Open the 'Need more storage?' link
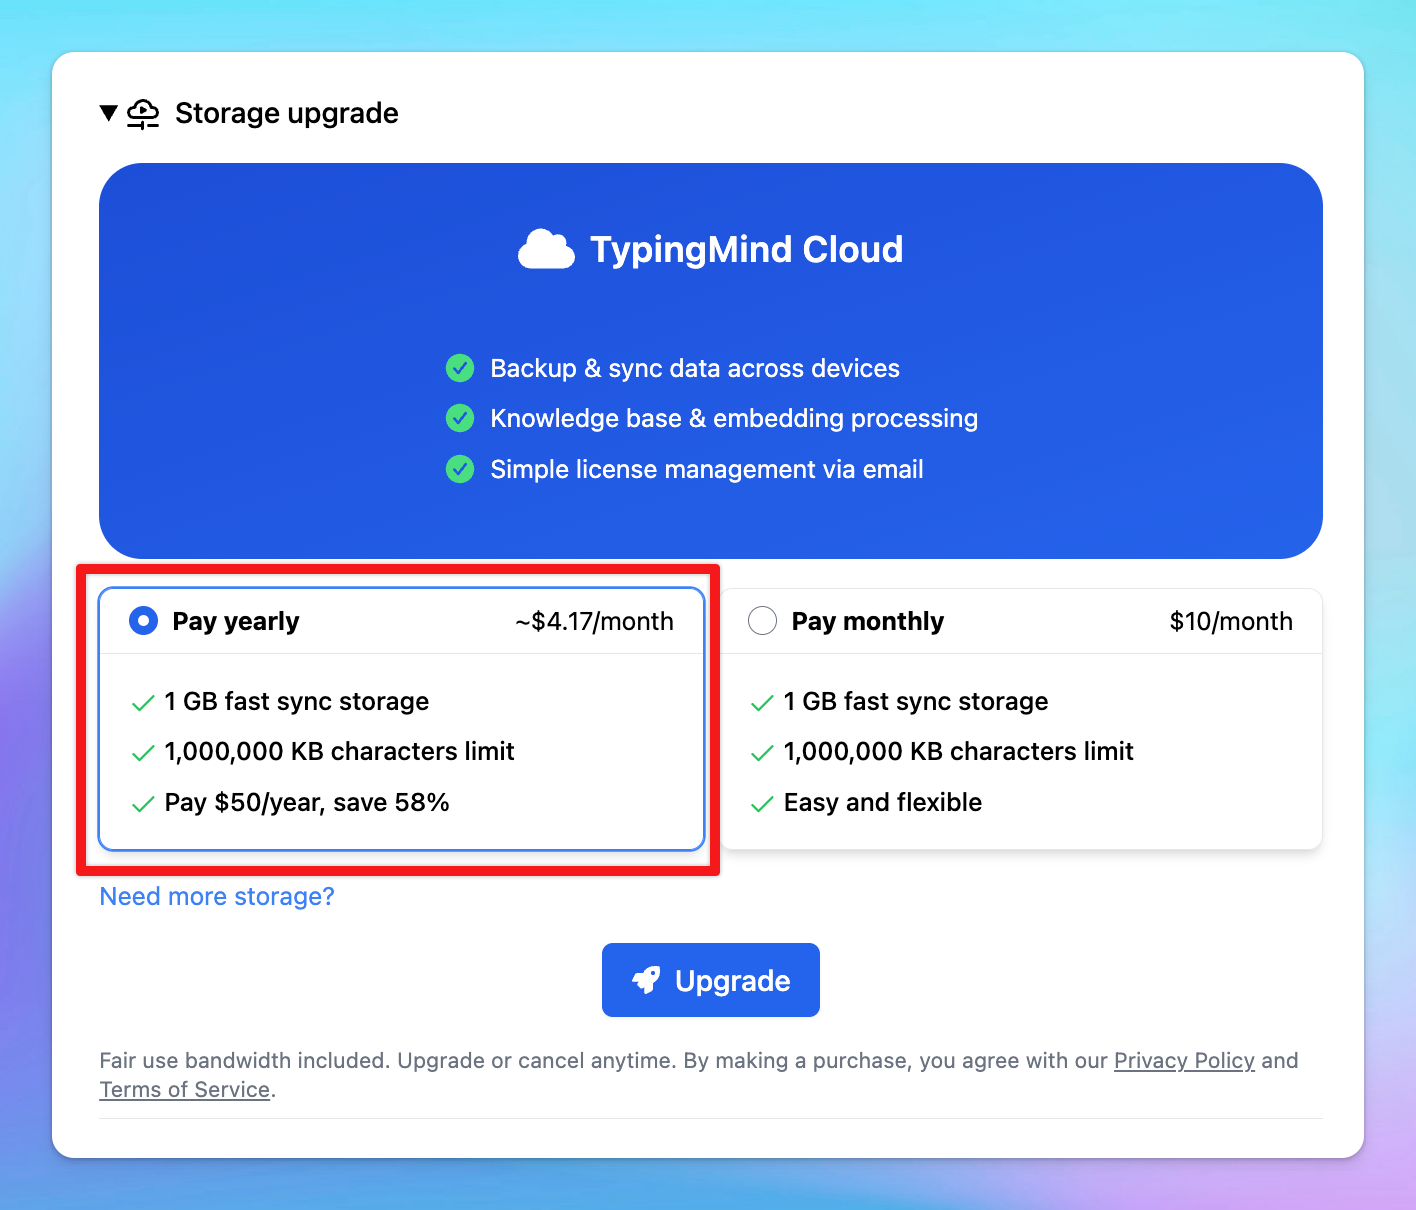 click(x=217, y=896)
